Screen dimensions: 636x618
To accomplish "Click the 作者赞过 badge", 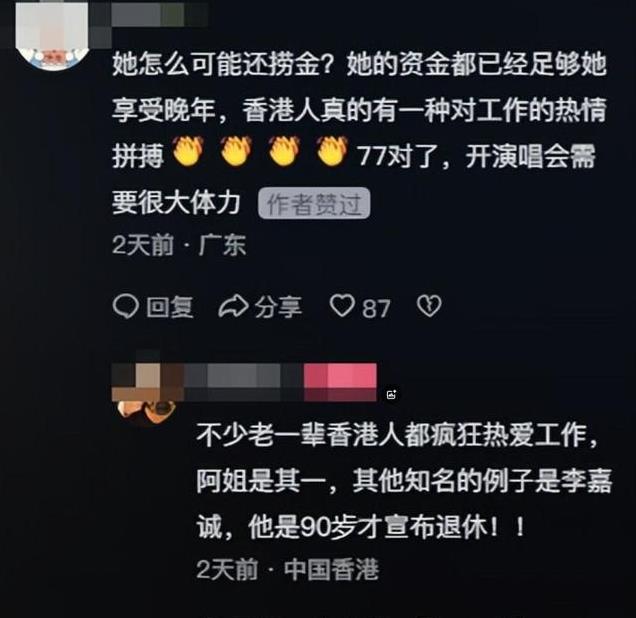I will click(314, 203).
